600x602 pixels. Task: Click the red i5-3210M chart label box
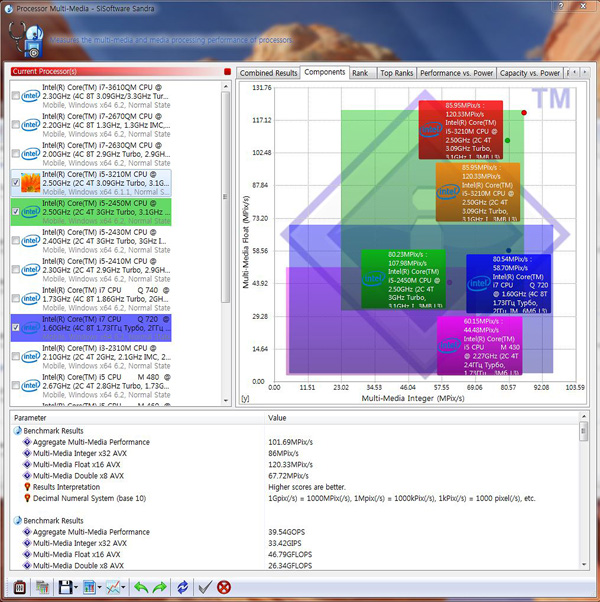[x=461, y=130]
